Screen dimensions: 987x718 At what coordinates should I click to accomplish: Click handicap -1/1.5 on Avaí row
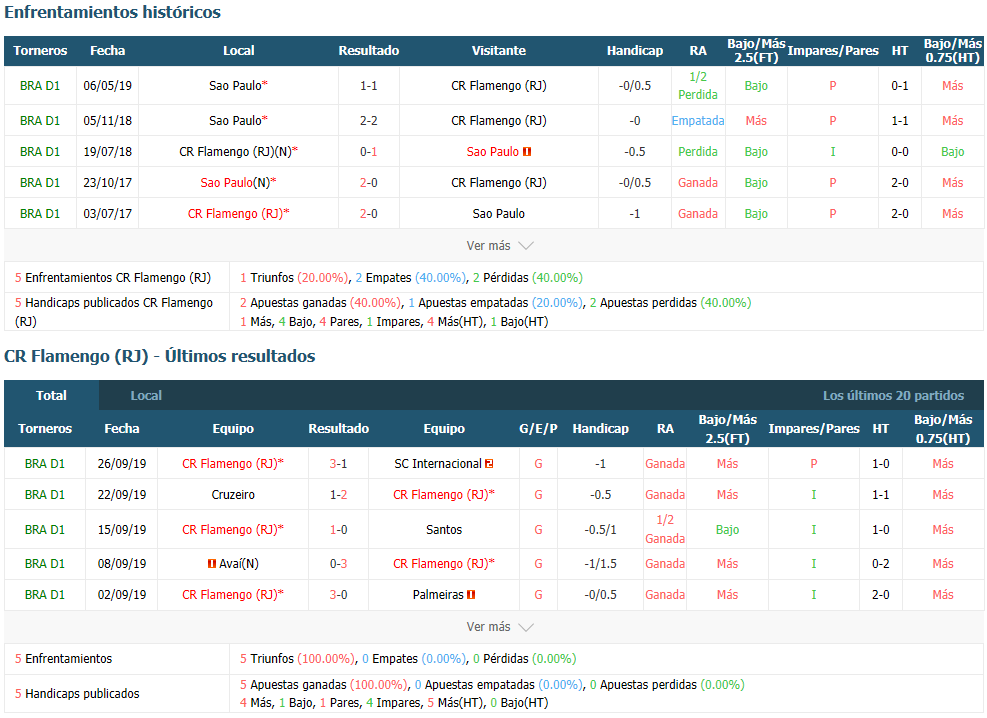(601, 564)
